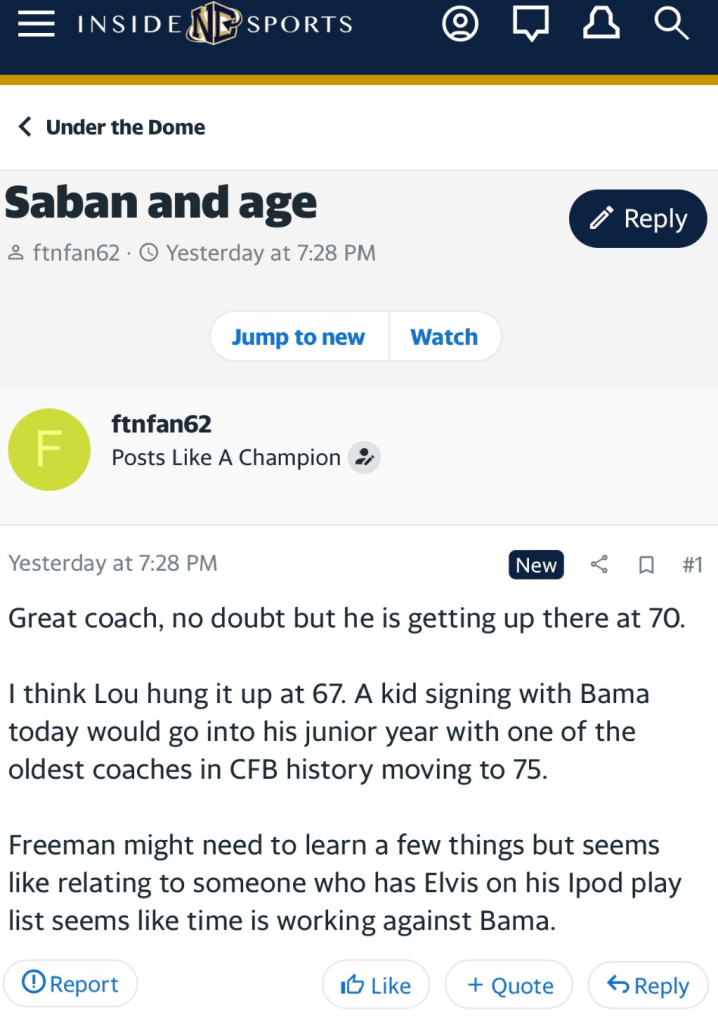
Task: Quote this post with + Quote
Action: [509, 986]
